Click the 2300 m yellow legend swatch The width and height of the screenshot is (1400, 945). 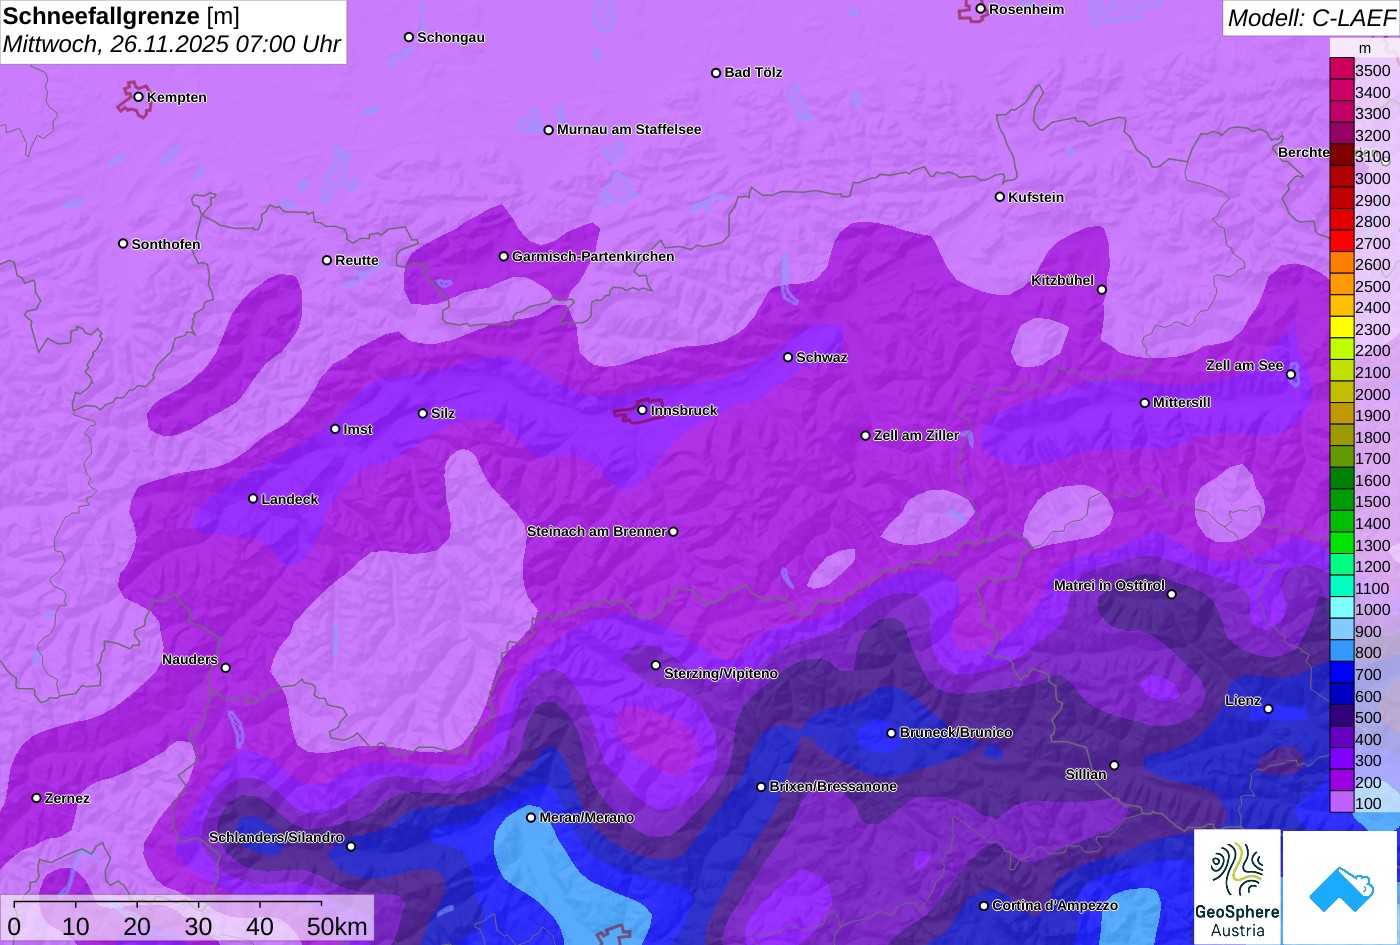1341,328
